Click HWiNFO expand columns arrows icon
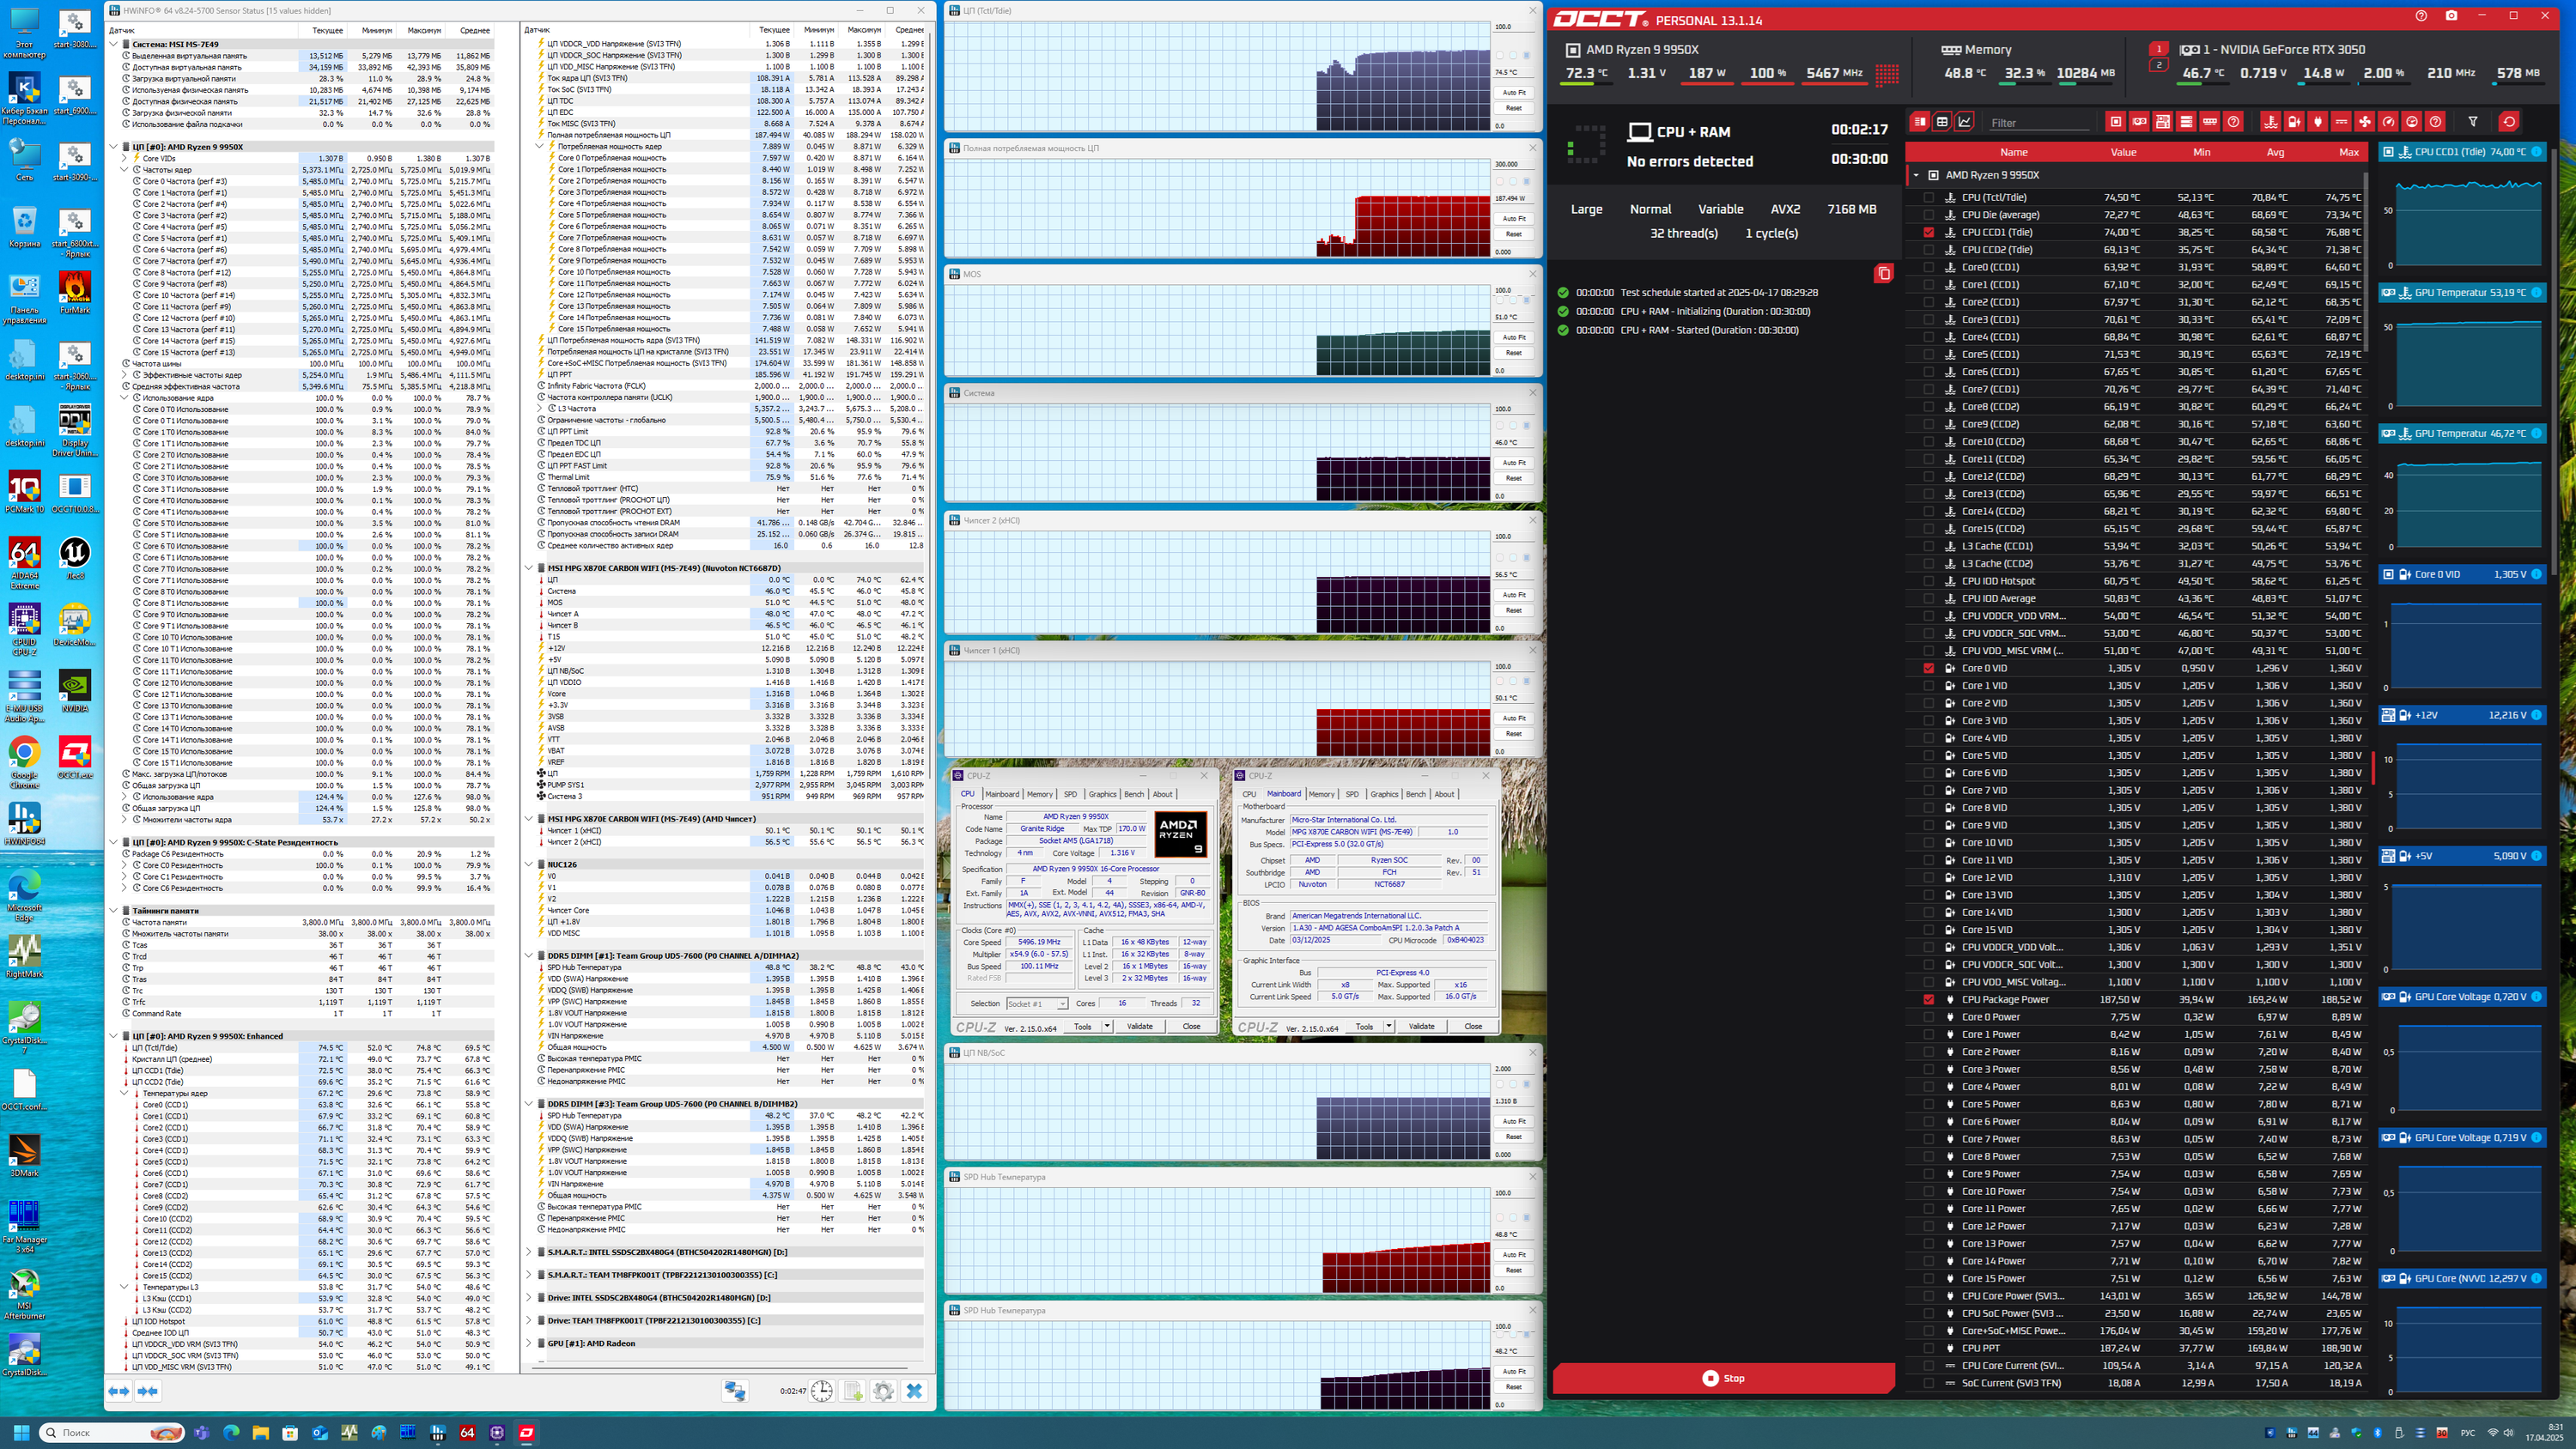Screen dimensions: 2576x1449 pos(119,1391)
